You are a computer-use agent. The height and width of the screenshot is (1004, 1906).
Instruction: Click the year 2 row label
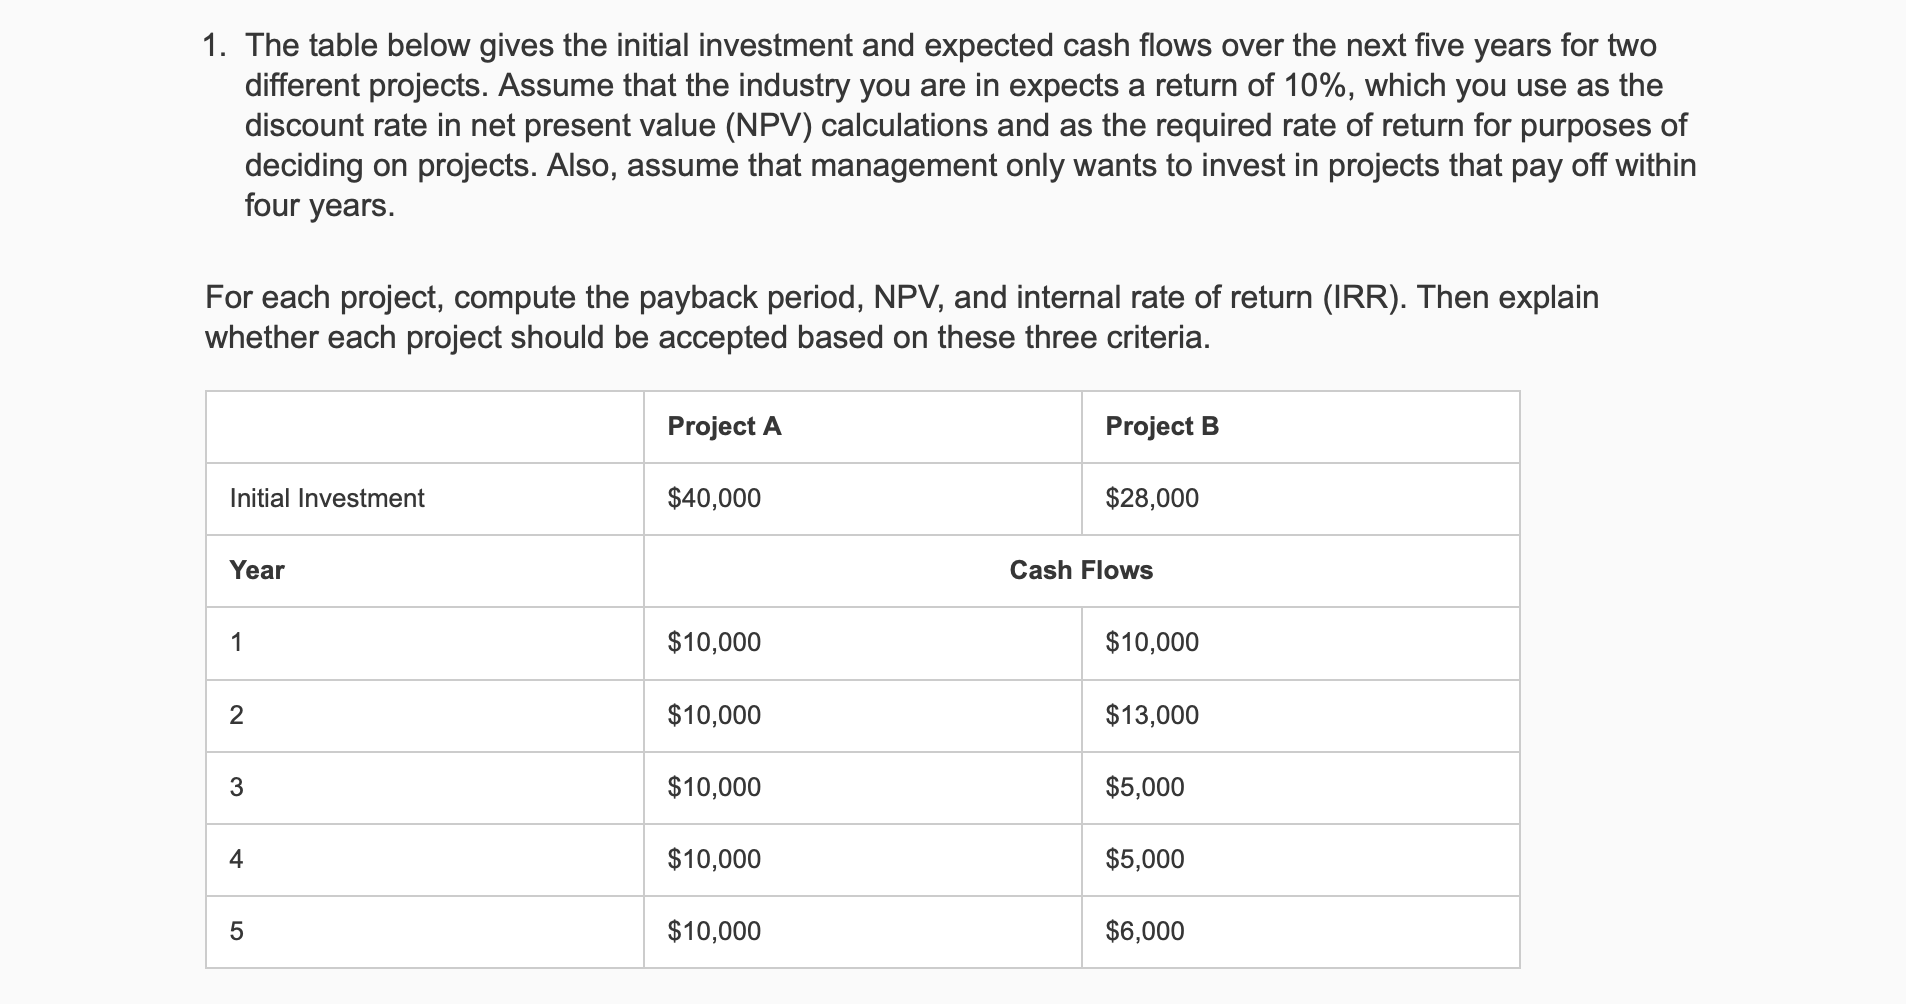click(236, 715)
